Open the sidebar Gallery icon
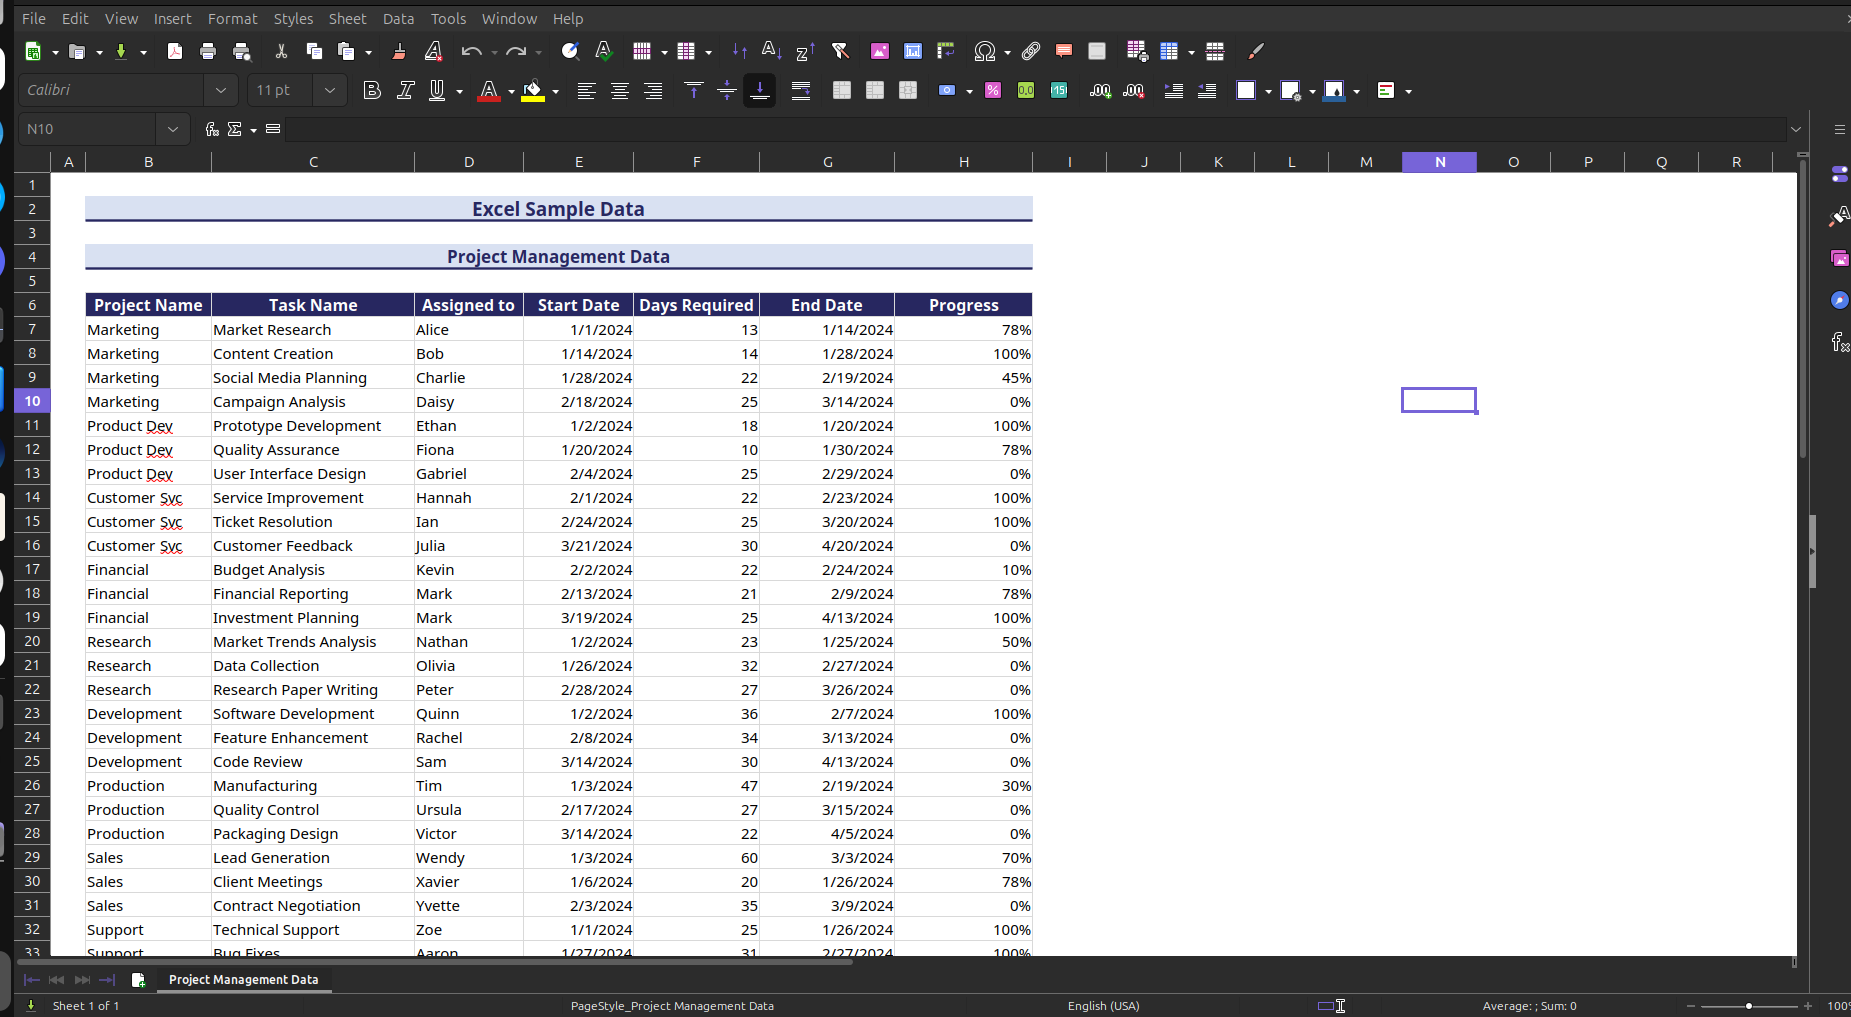Viewport: 1851px width, 1017px height. [1839, 258]
